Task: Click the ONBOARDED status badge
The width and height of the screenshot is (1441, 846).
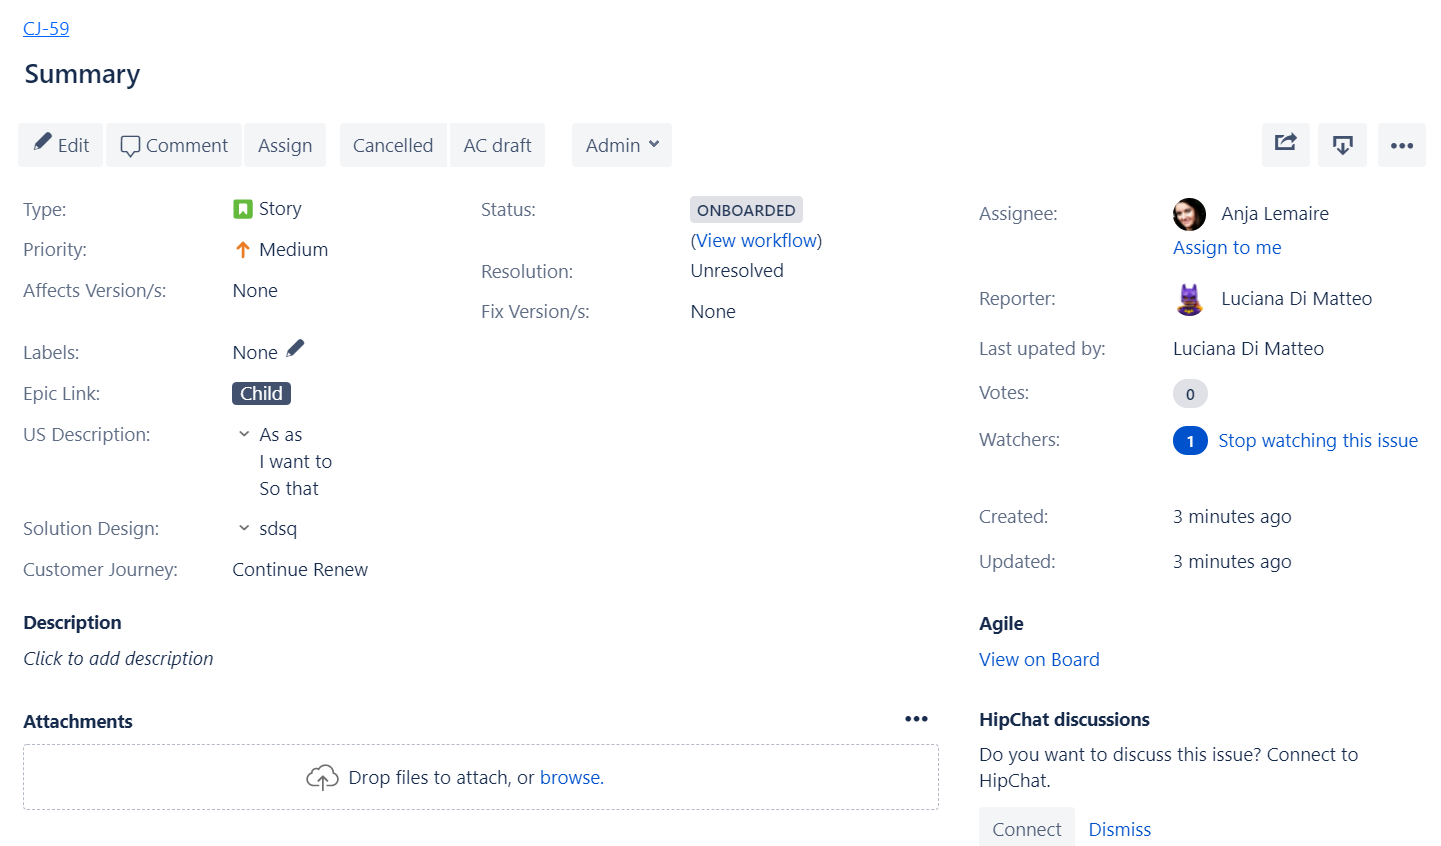Action: pos(746,210)
